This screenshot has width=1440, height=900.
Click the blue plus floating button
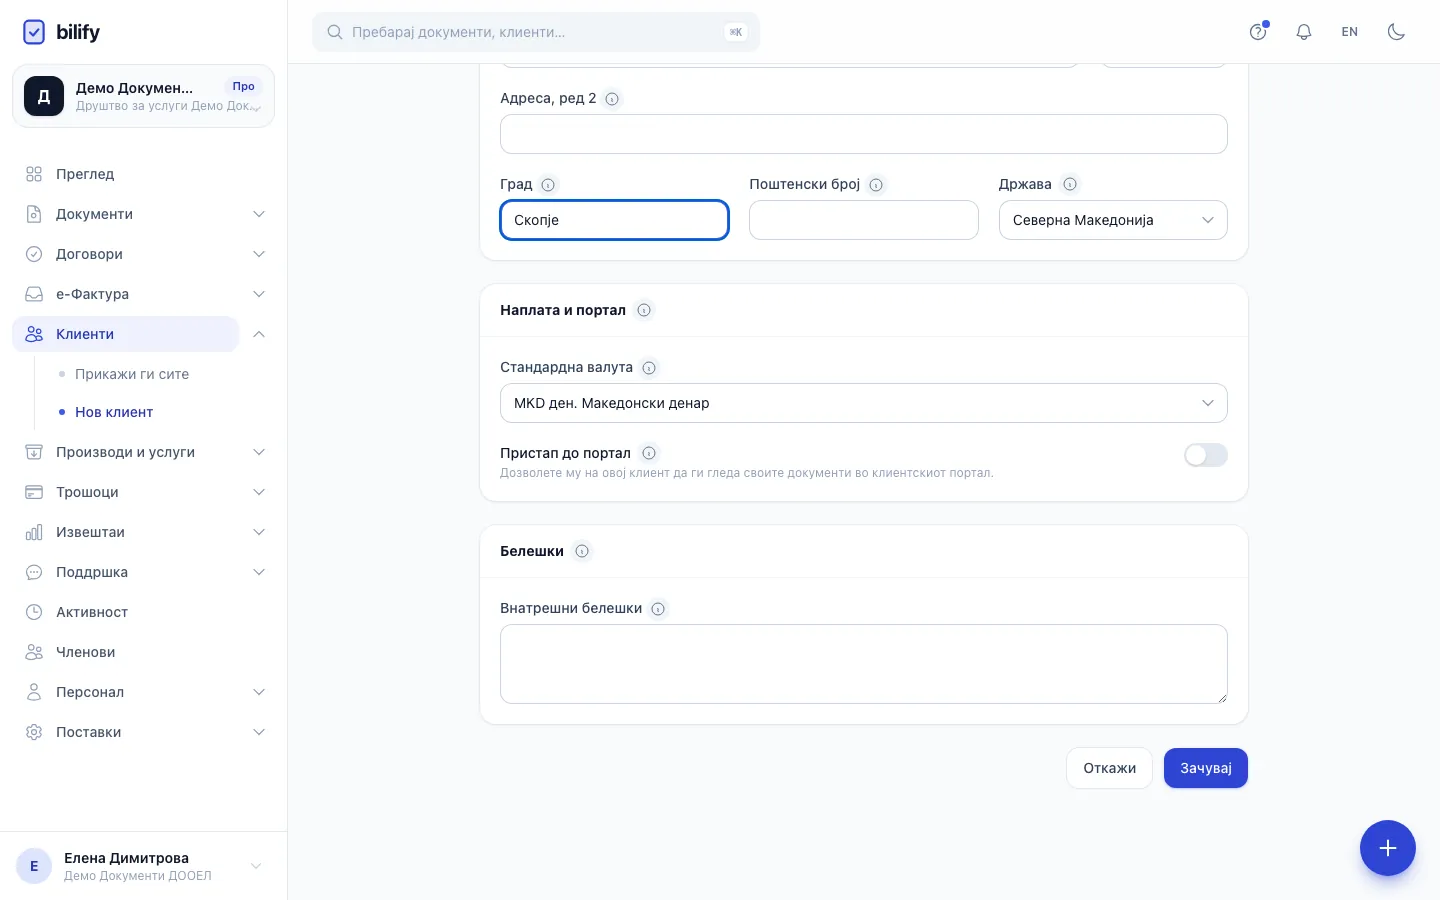click(x=1388, y=848)
